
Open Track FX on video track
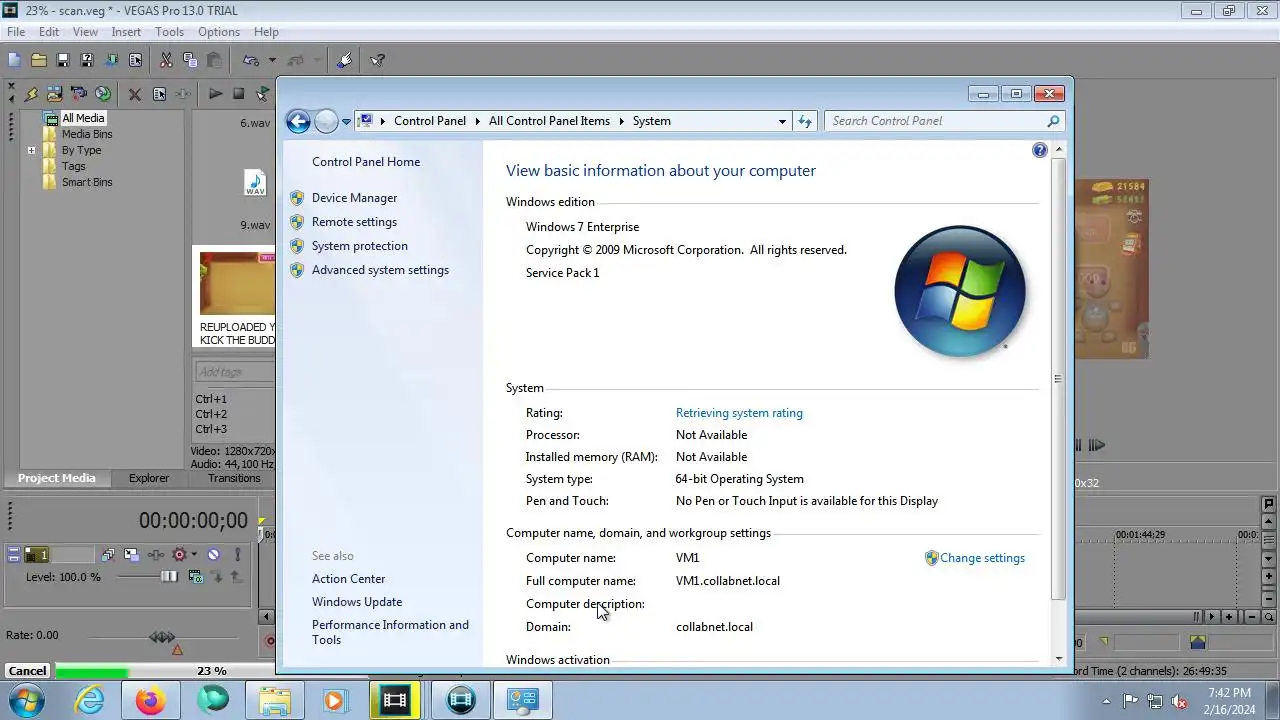click(x=156, y=555)
